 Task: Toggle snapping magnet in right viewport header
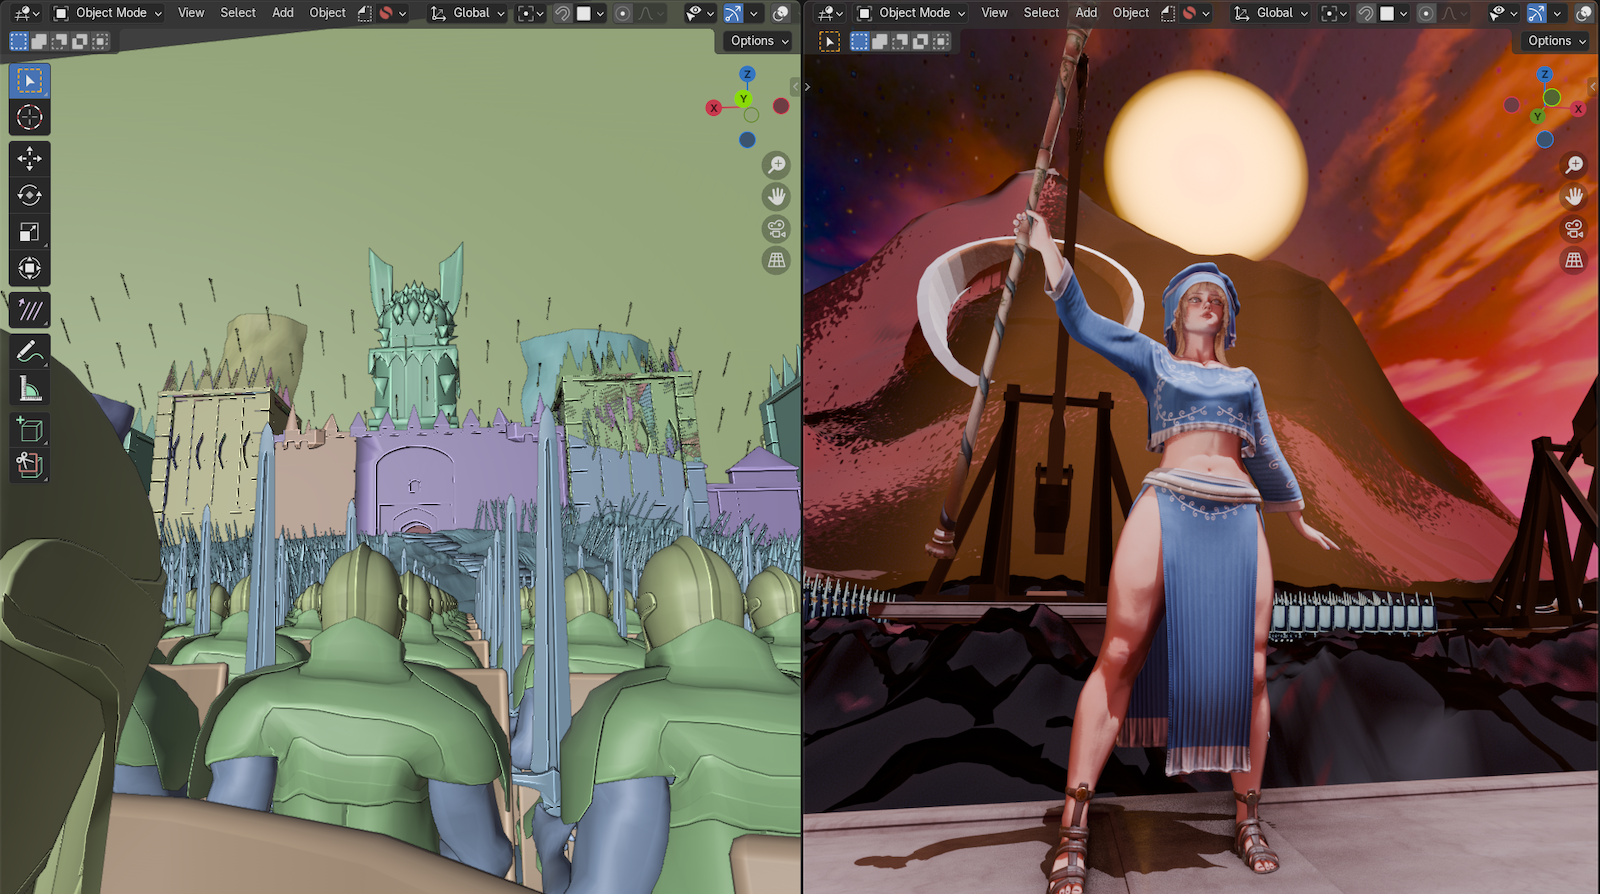pos(1365,13)
